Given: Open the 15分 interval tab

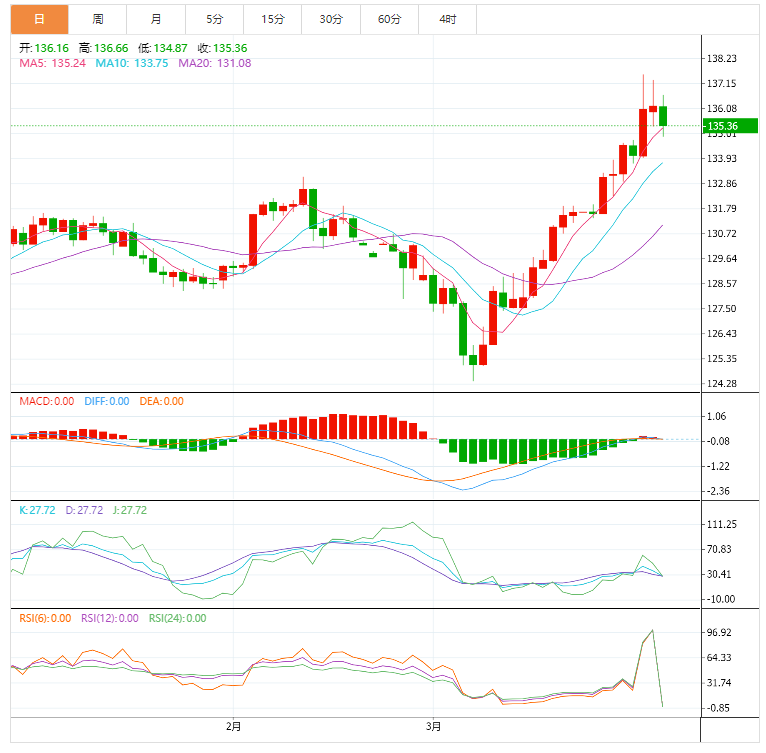Looking at the screenshot, I should point(273,19).
